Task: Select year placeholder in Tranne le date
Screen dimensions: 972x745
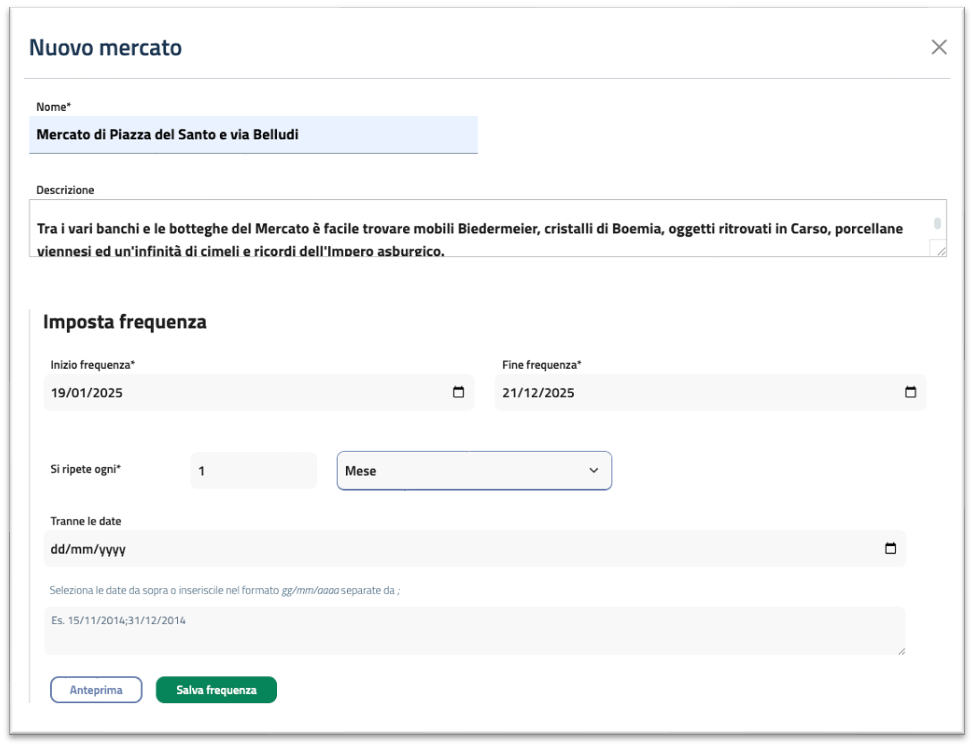Action: coord(110,549)
